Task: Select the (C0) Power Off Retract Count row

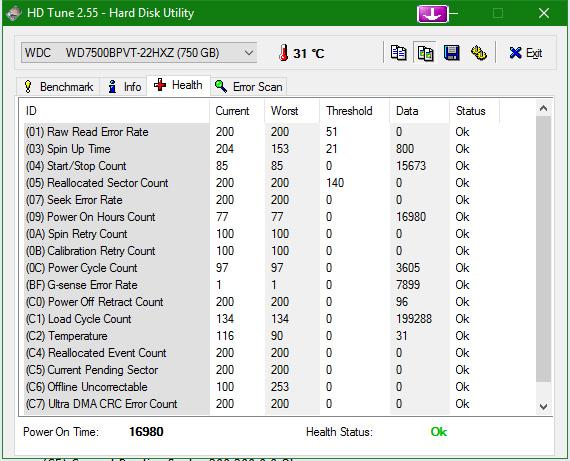Action: [262, 302]
